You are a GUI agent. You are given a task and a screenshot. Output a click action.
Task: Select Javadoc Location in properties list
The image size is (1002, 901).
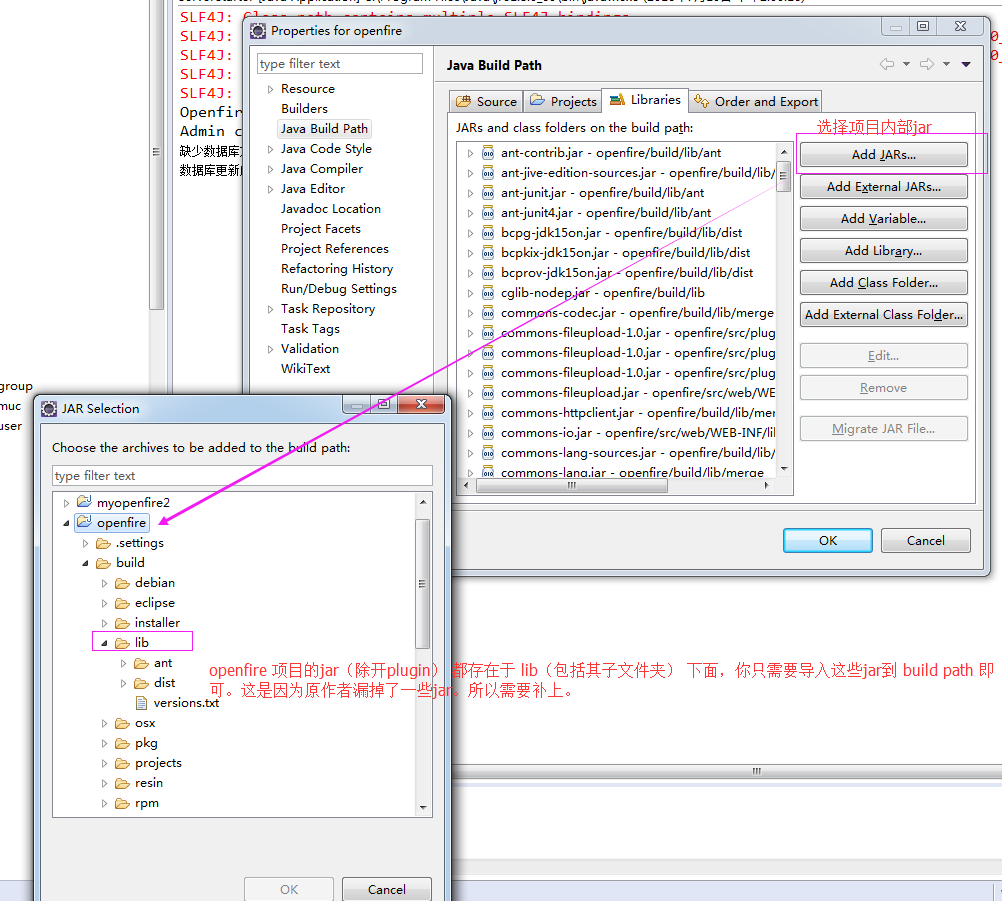tap(330, 209)
